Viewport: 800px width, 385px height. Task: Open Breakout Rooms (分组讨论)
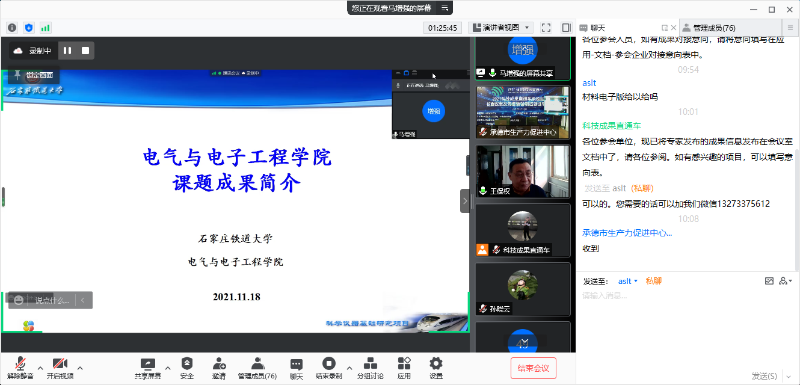(371, 368)
